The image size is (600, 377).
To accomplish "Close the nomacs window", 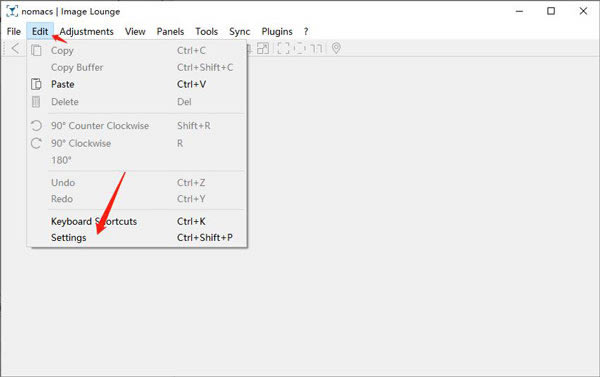I will 583,11.
